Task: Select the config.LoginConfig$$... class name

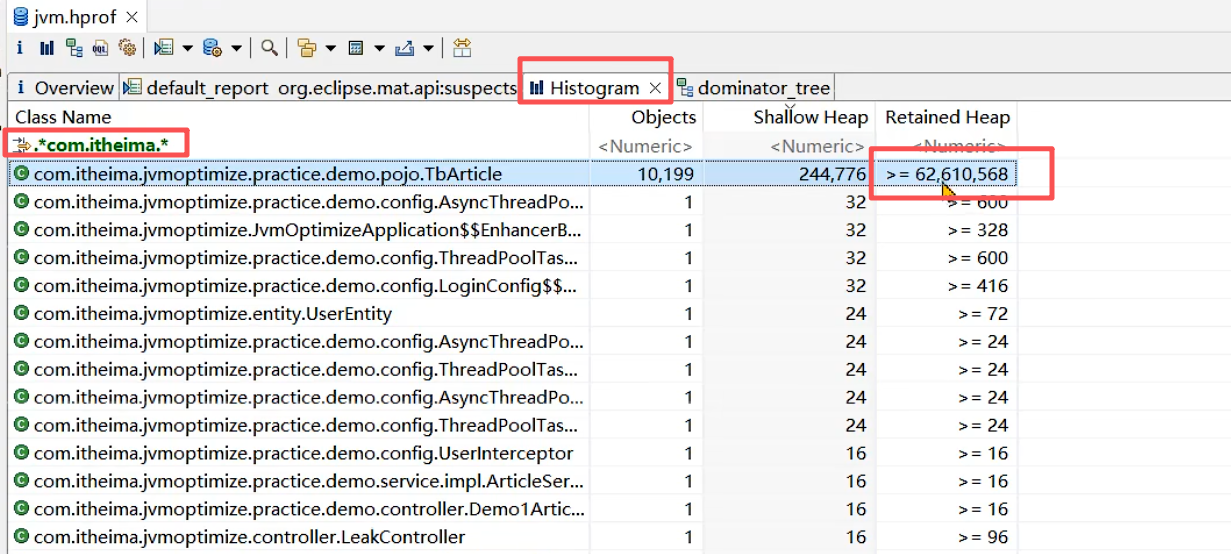Action: click(306, 286)
